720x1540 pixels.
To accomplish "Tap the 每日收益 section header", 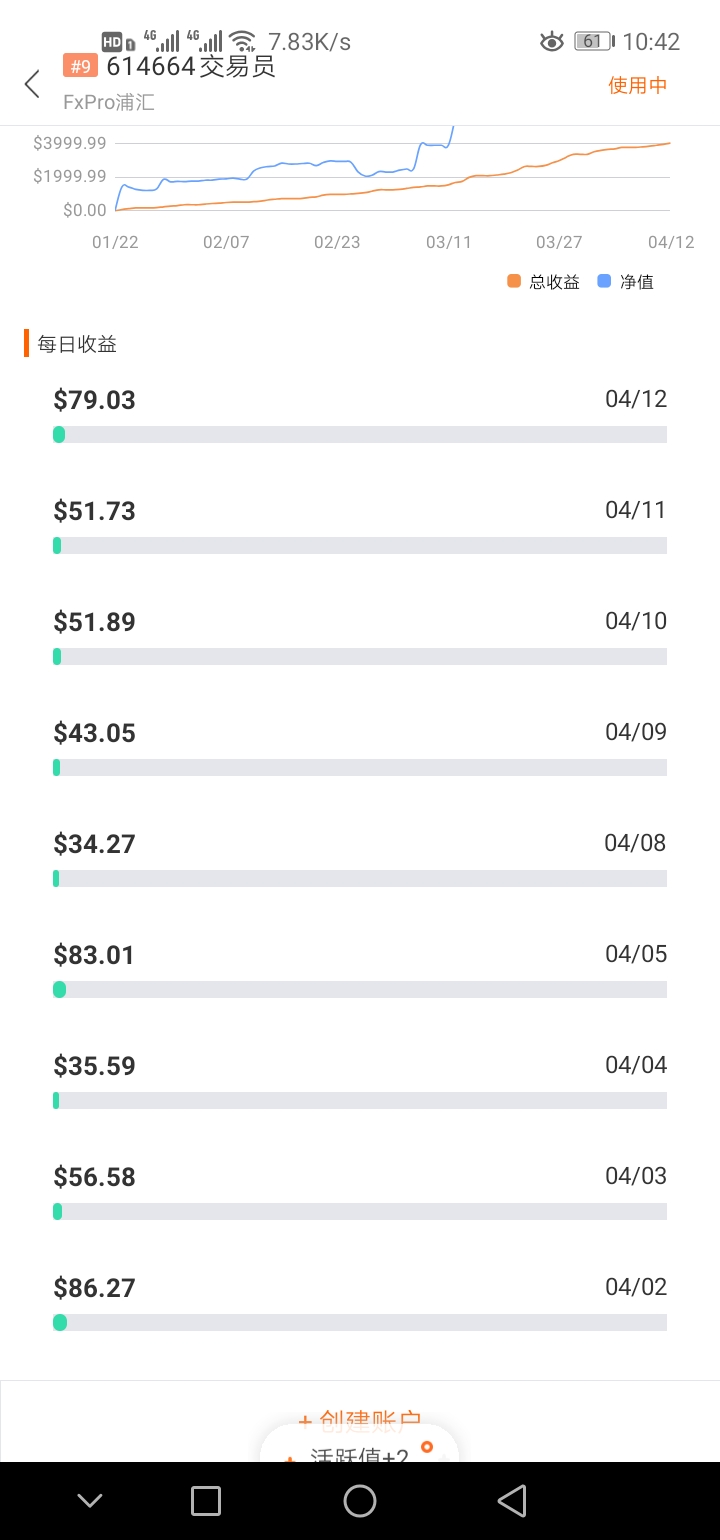I will point(77,344).
